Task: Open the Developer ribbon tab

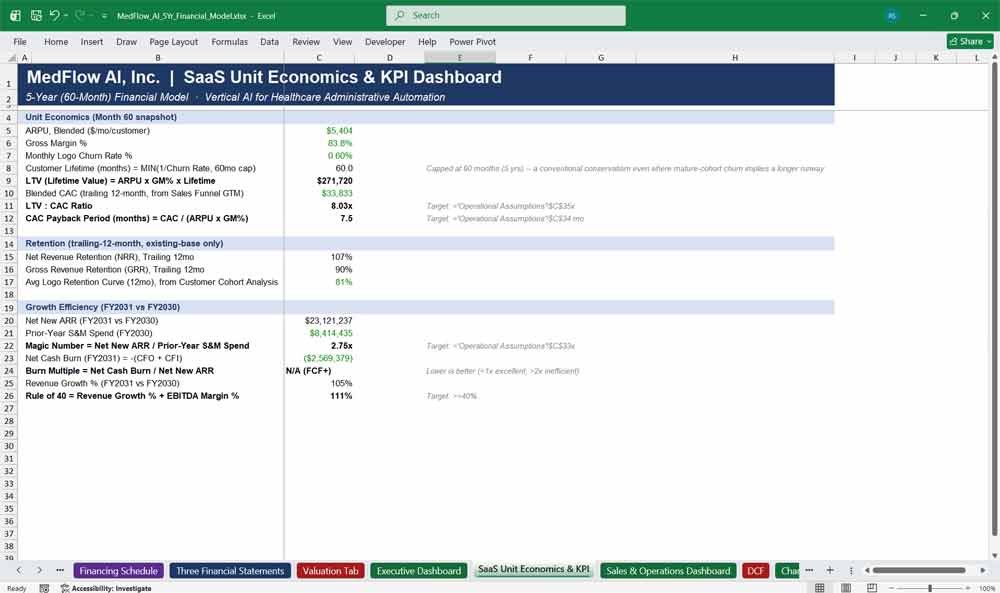Action: (x=385, y=41)
